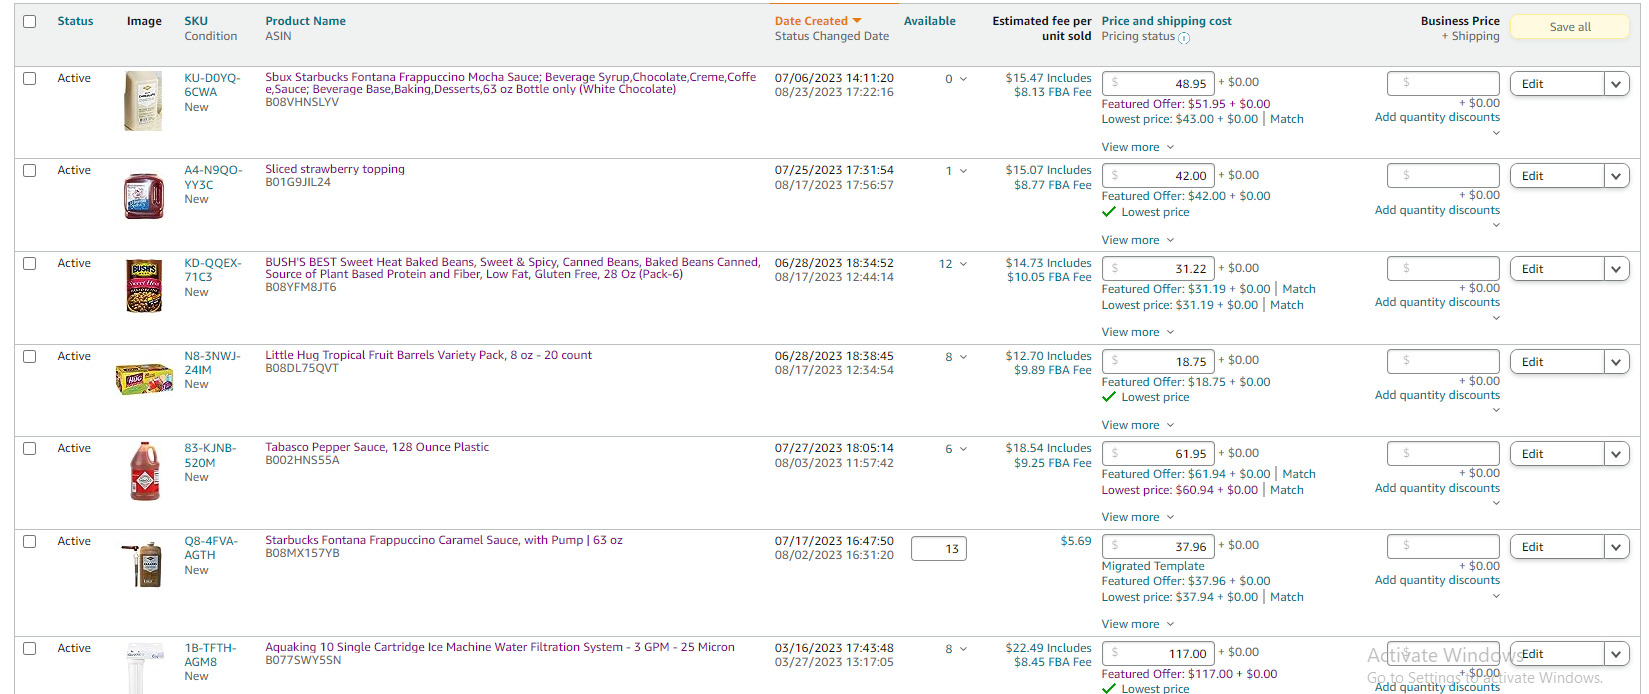
Task: Open Aquaking Ice Machine Filtration product link
Action: (500, 647)
